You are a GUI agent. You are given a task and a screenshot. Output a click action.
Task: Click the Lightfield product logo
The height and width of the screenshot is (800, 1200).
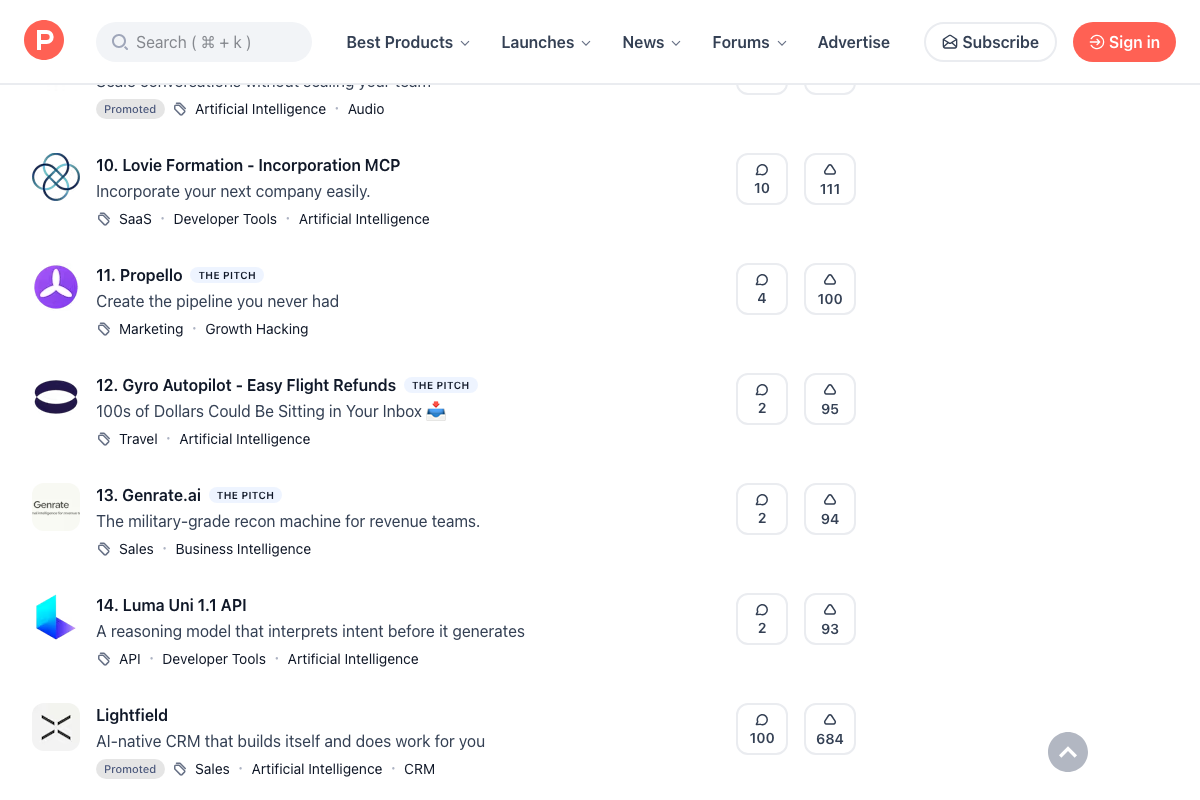(x=56, y=727)
